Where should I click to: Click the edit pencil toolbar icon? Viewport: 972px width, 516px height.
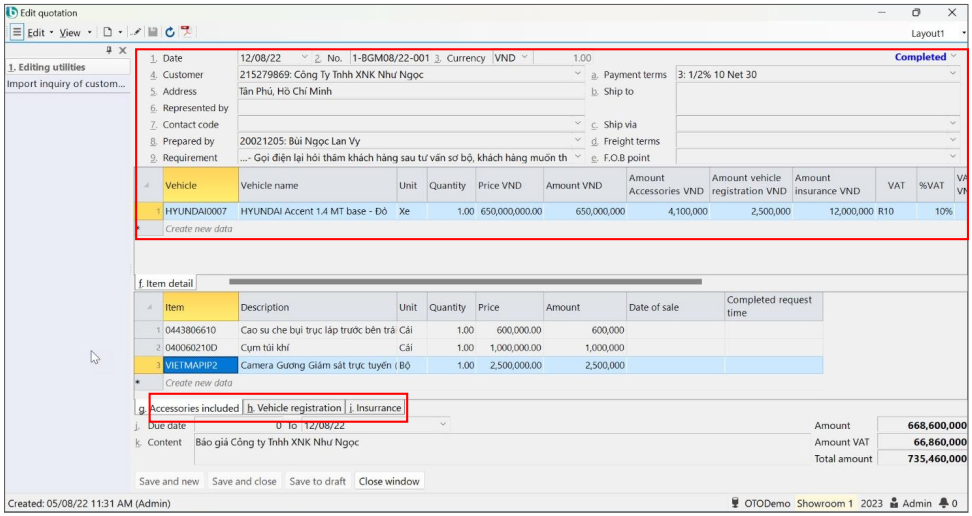[137, 32]
